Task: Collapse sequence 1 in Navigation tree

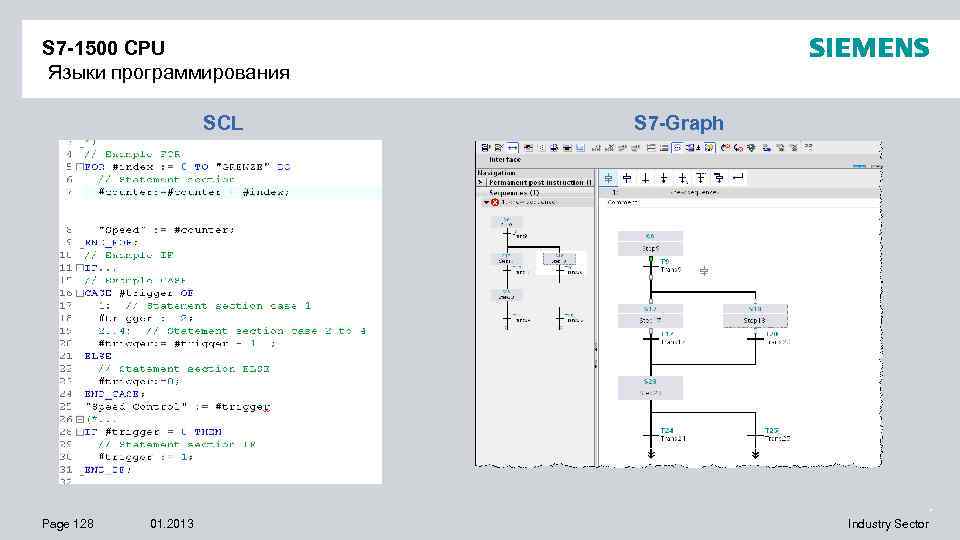Action: point(487,202)
